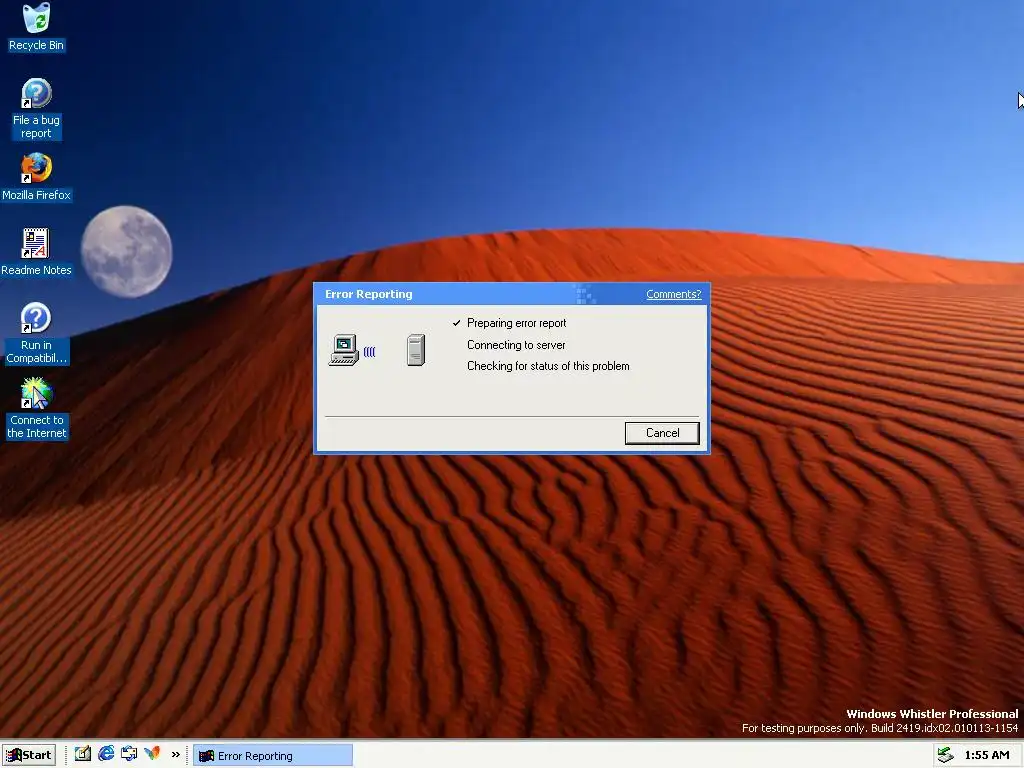Image resolution: width=1024 pixels, height=768 pixels.
Task: Click the 1:55 AM system clock
Action: click(987, 756)
